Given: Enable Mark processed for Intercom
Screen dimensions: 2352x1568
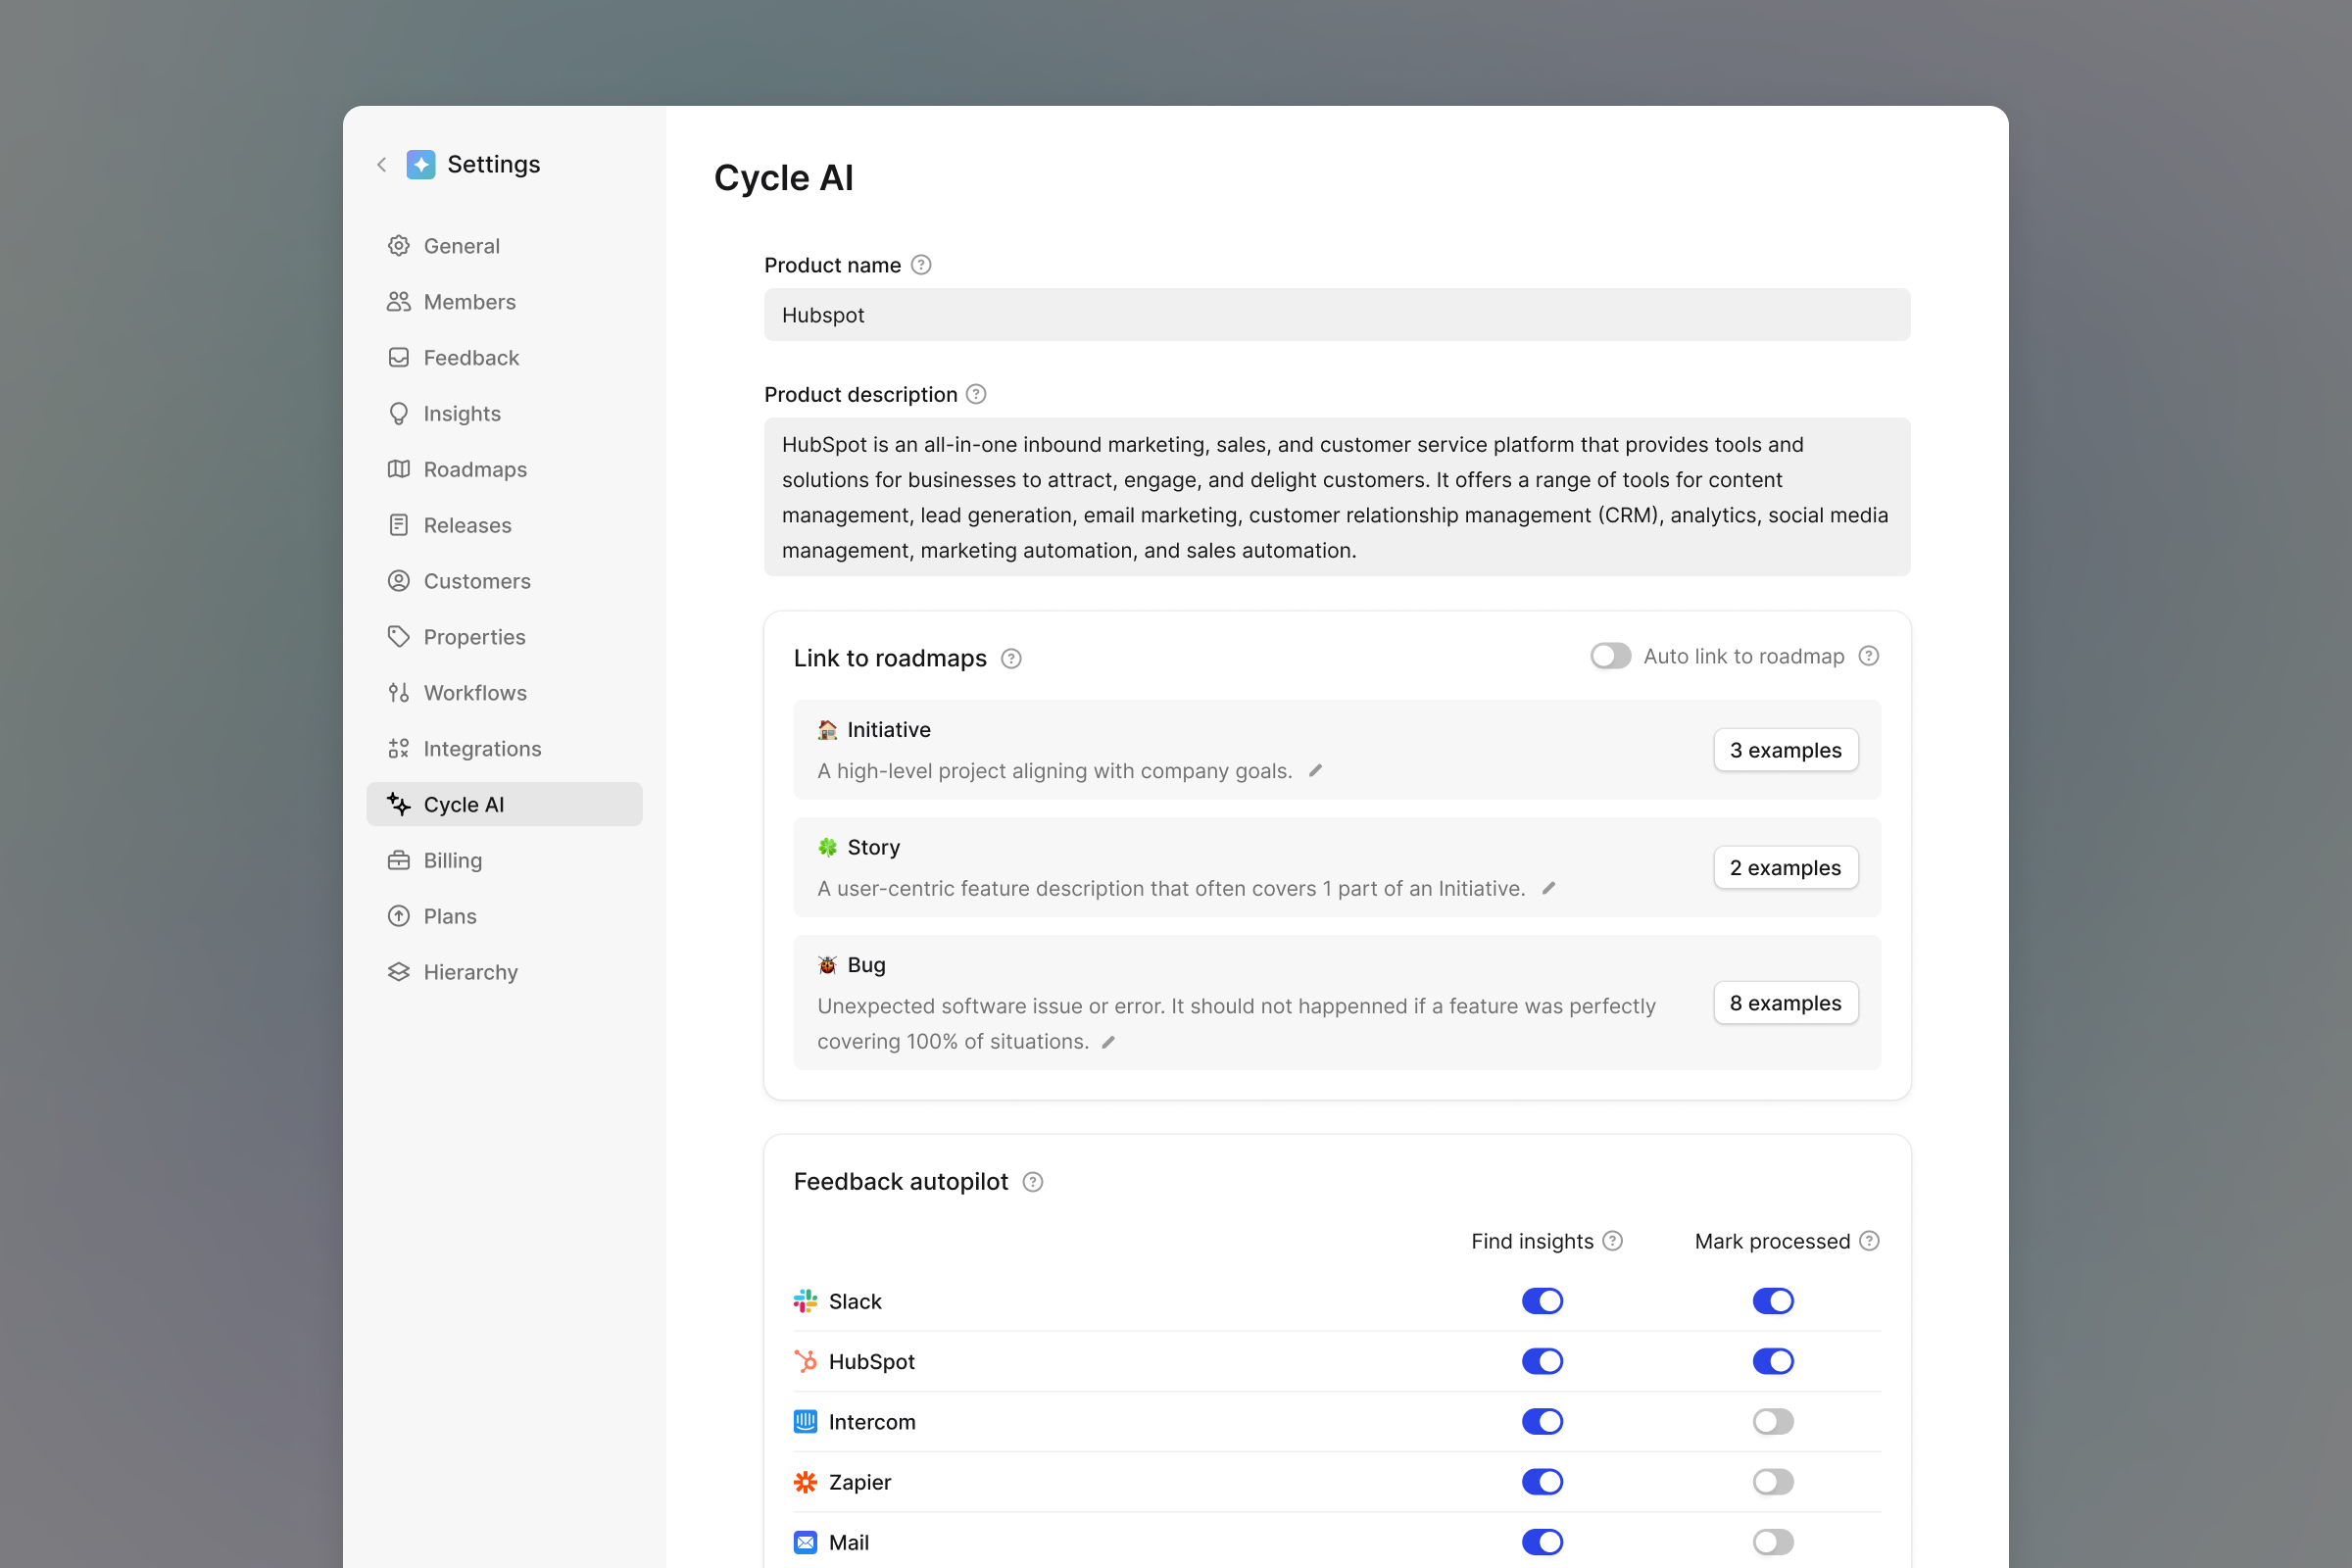Looking at the screenshot, I should point(1773,1421).
